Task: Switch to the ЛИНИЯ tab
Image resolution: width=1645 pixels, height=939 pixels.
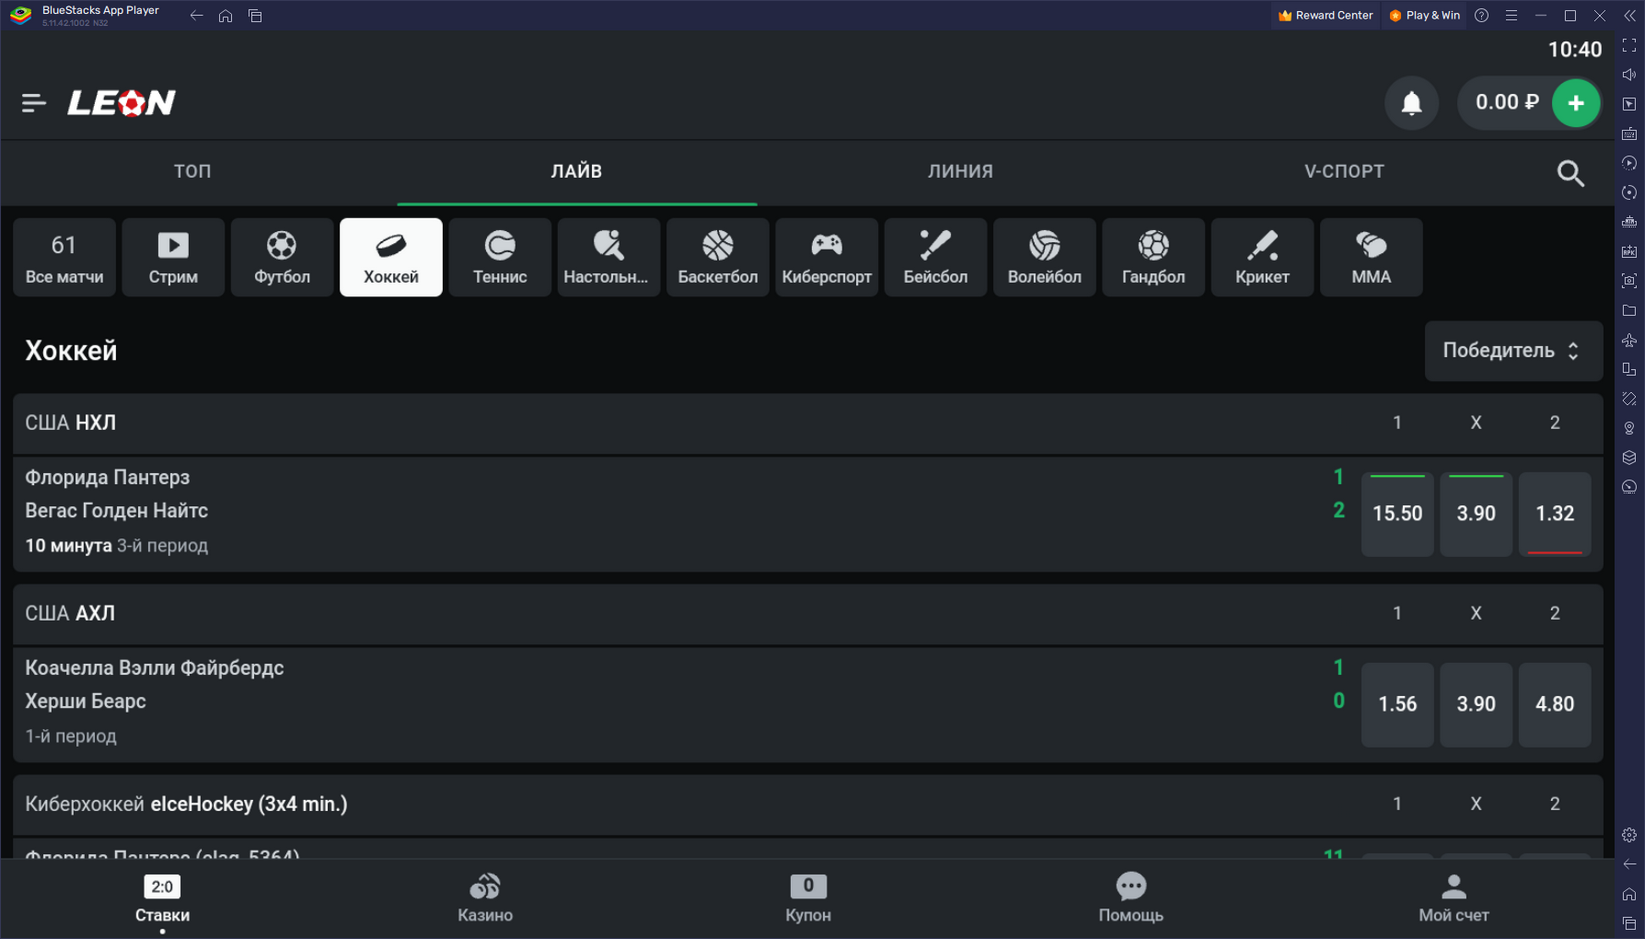Action: (x=960, y=171)
